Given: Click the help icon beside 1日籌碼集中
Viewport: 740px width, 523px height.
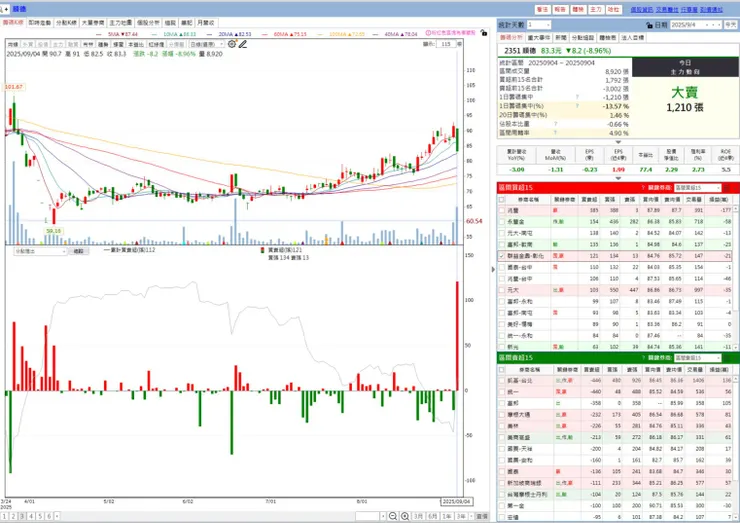Looking at the screenshot, I should 577,97.
